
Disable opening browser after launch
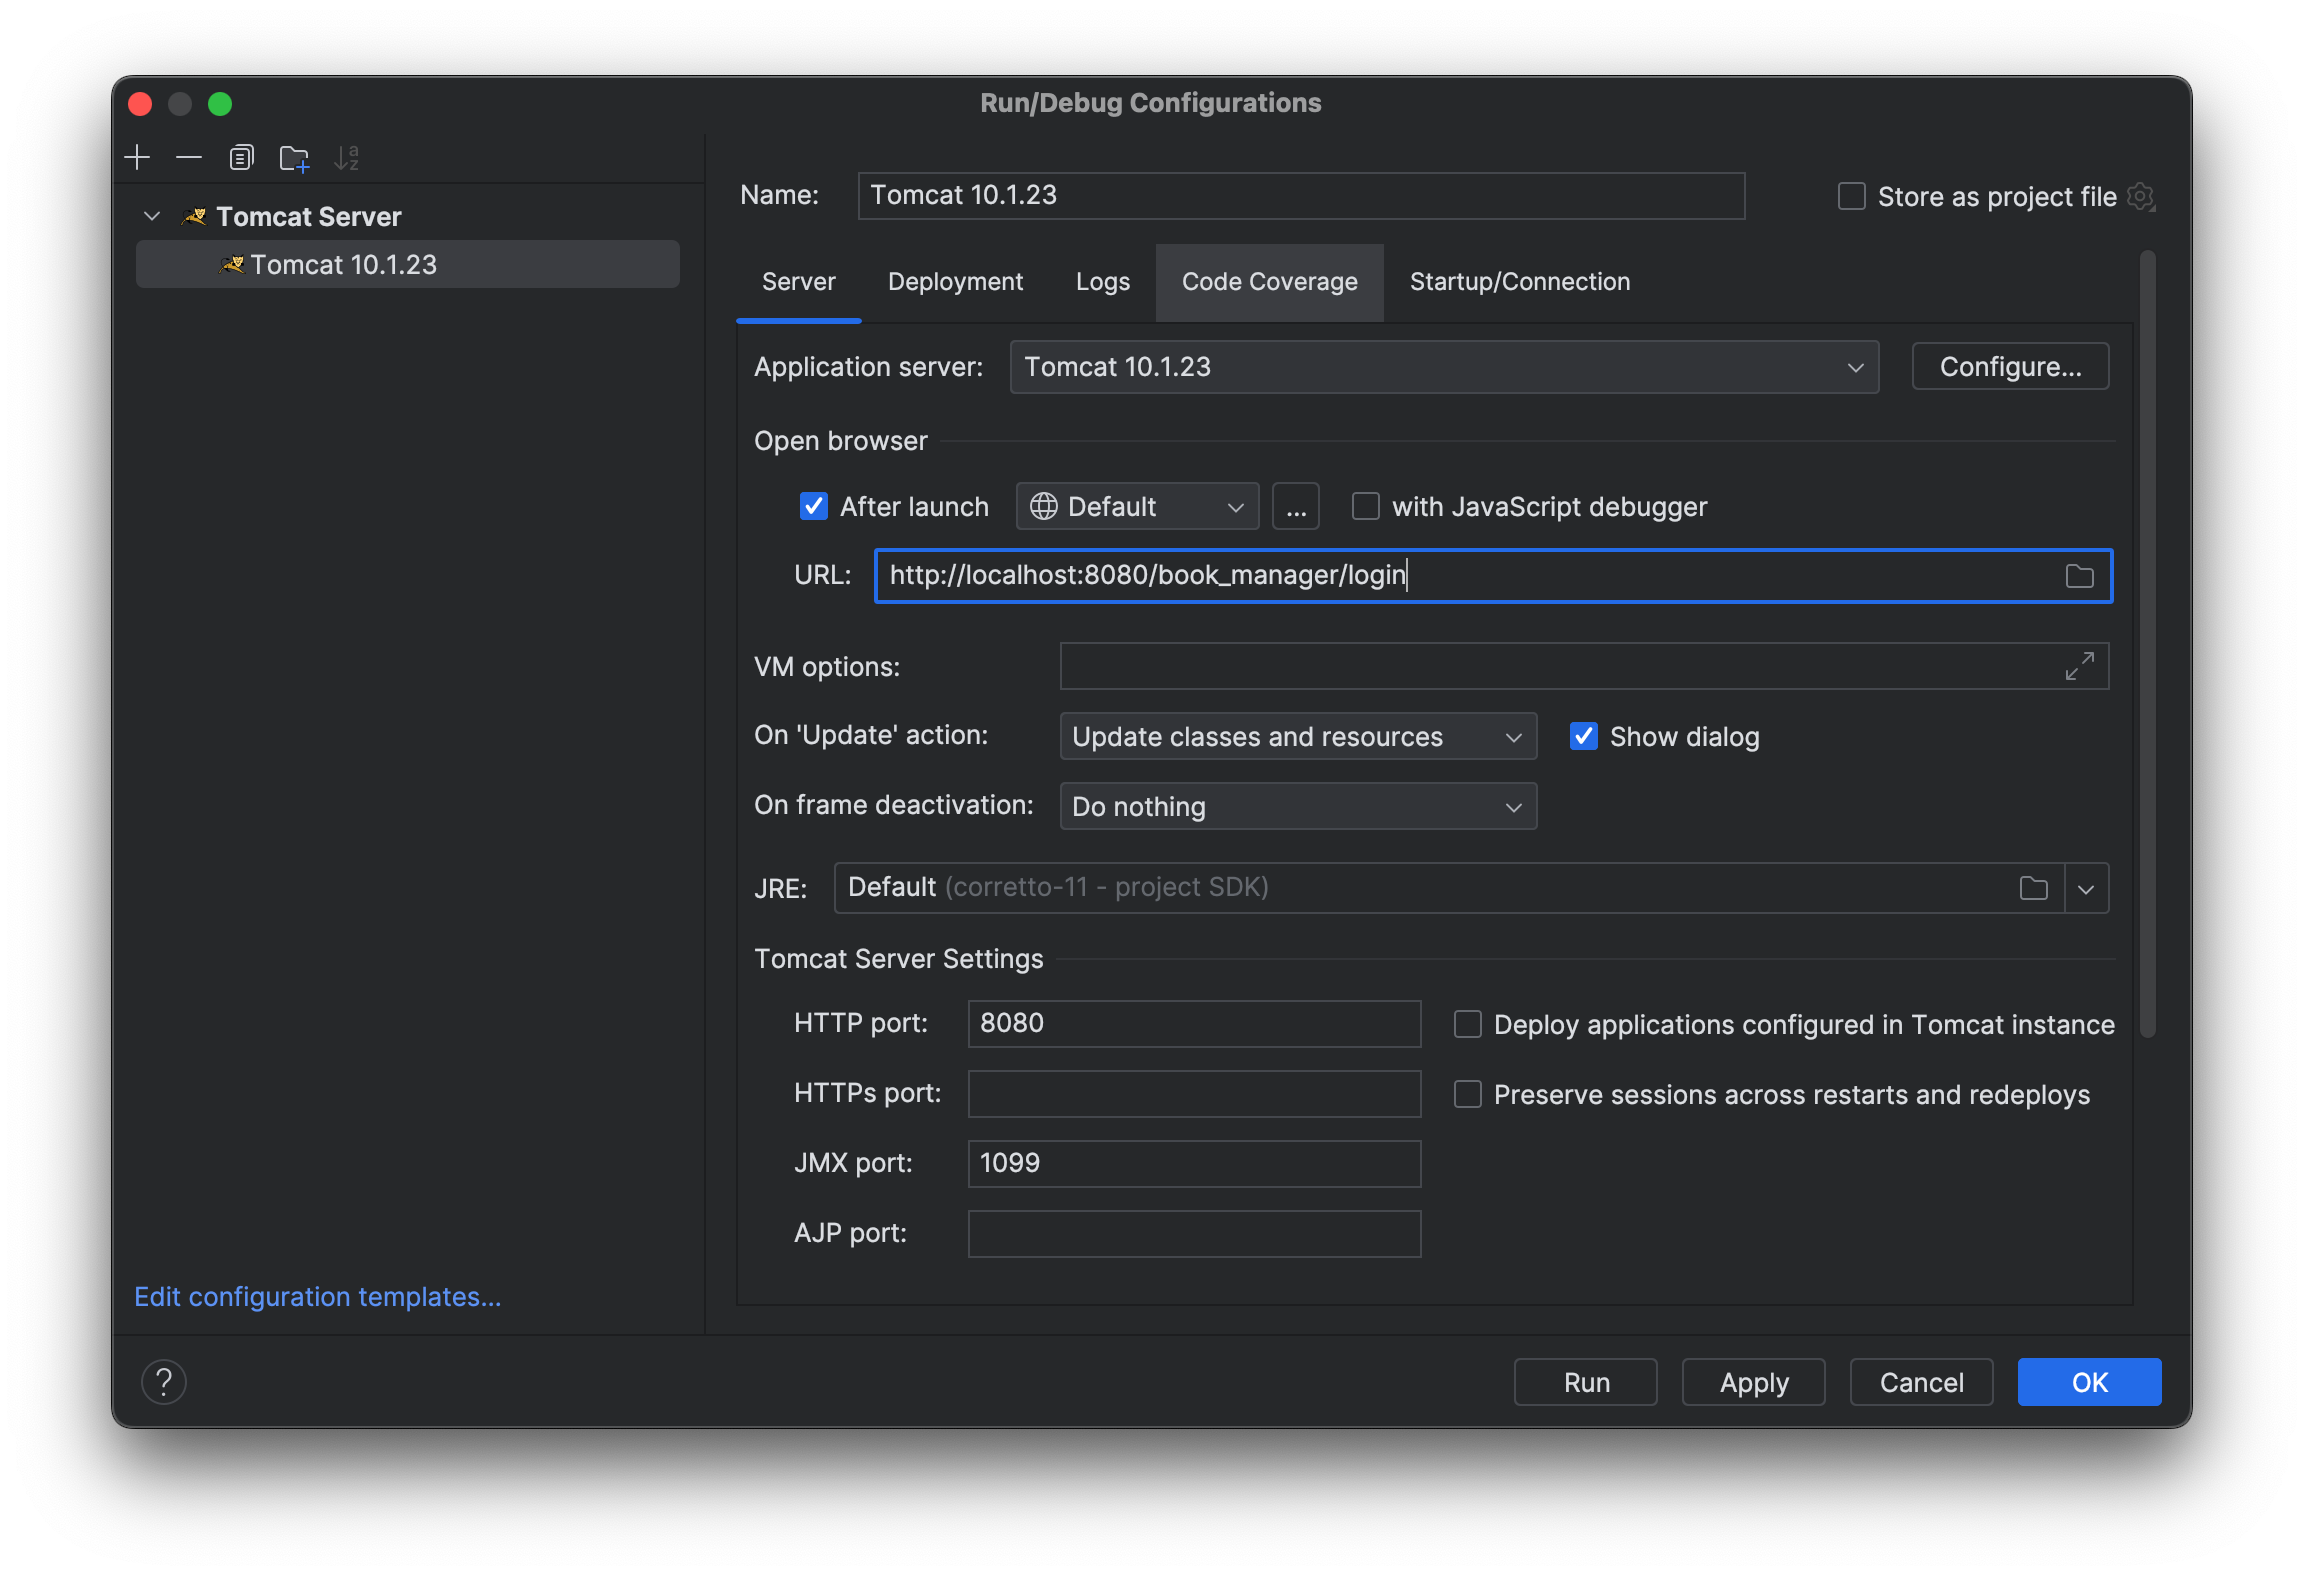pyautogui.click(x=814, y=506)
